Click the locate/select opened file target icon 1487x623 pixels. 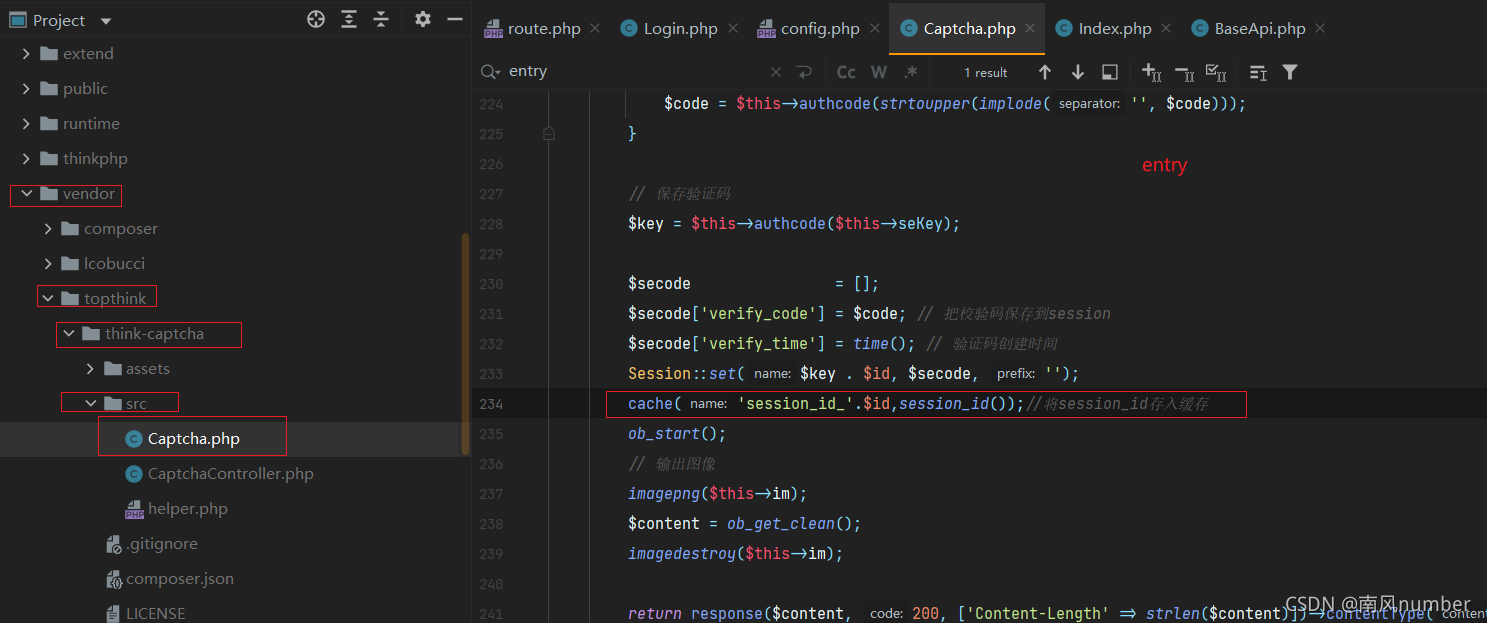tap(316, 19)
